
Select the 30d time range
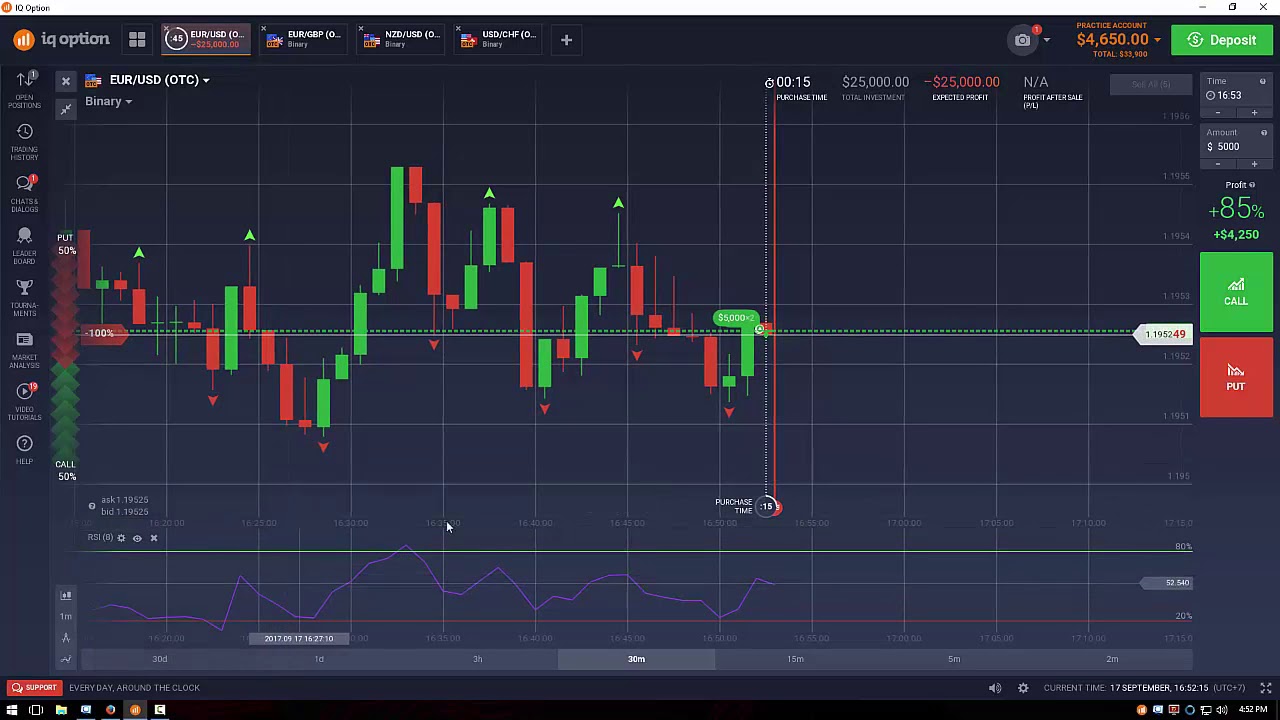point(160,659)
